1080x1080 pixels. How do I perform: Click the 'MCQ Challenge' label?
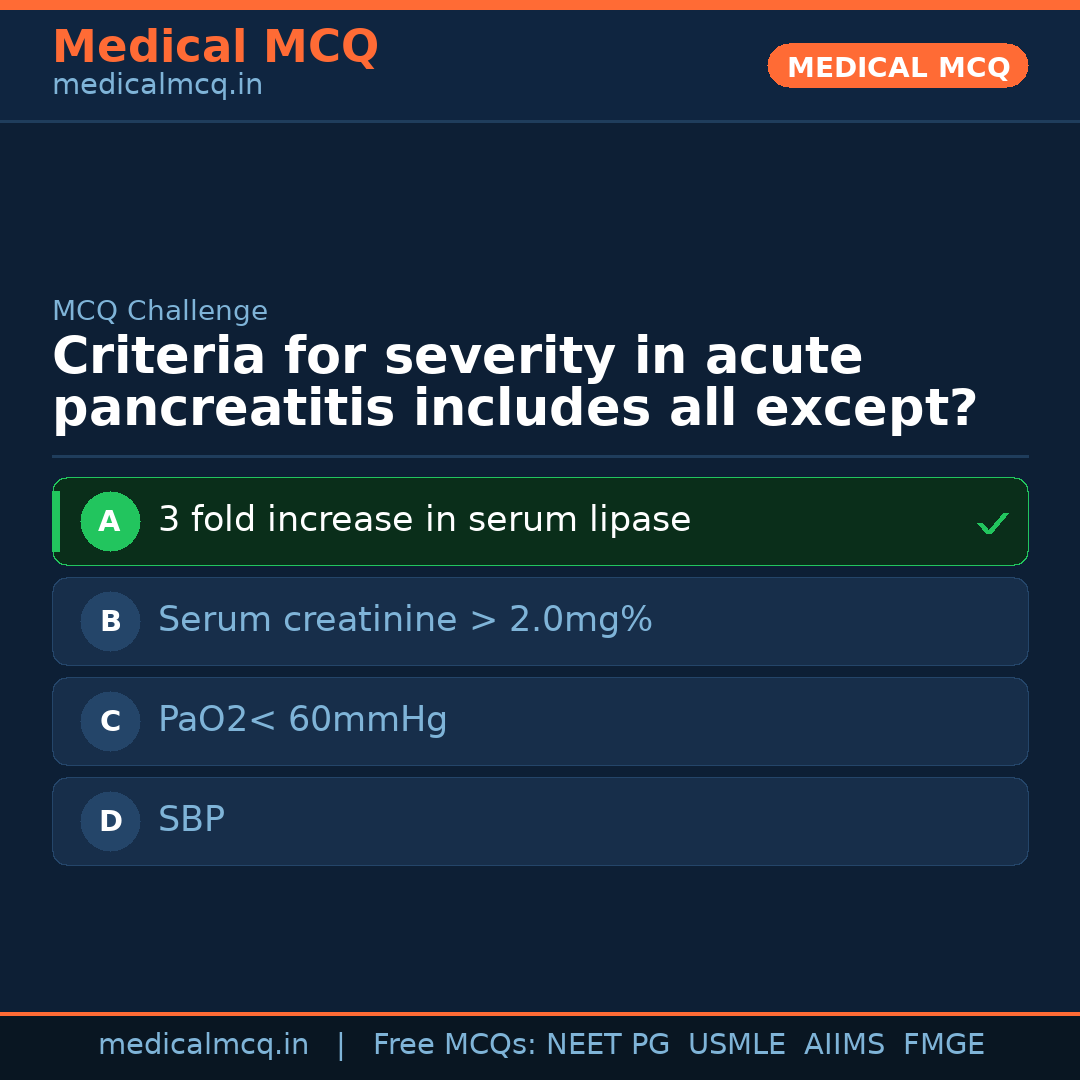pos(160,312)
